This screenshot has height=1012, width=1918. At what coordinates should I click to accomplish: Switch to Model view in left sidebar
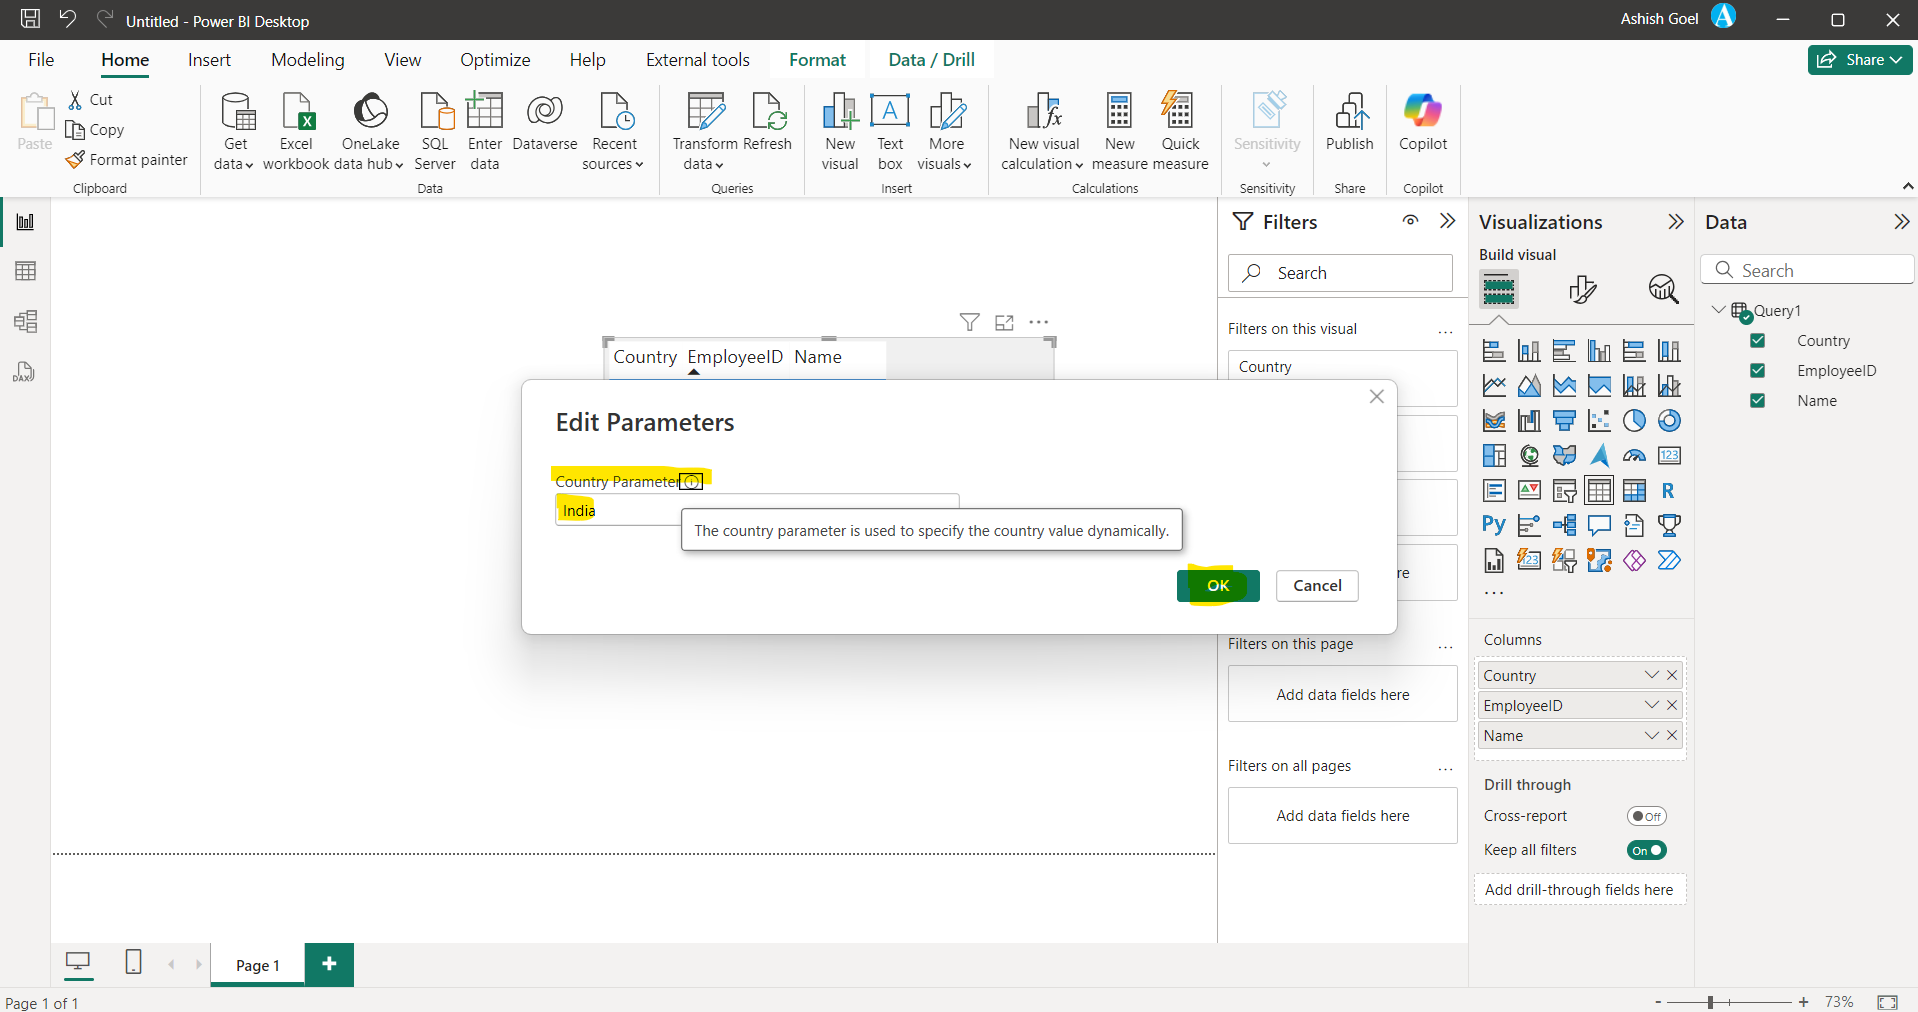click(x=25, y=321)
